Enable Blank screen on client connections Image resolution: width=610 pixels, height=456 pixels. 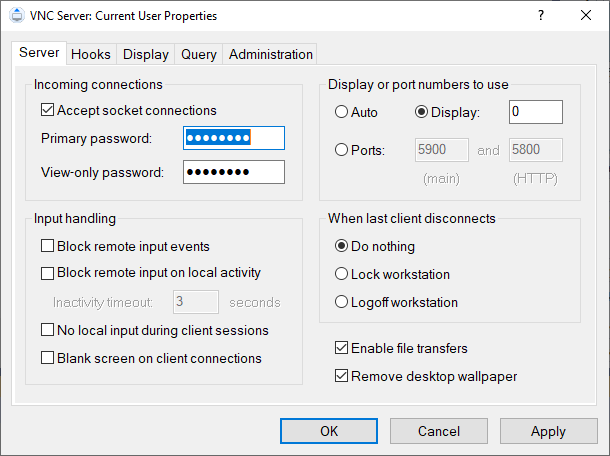(x=48, y=358)
